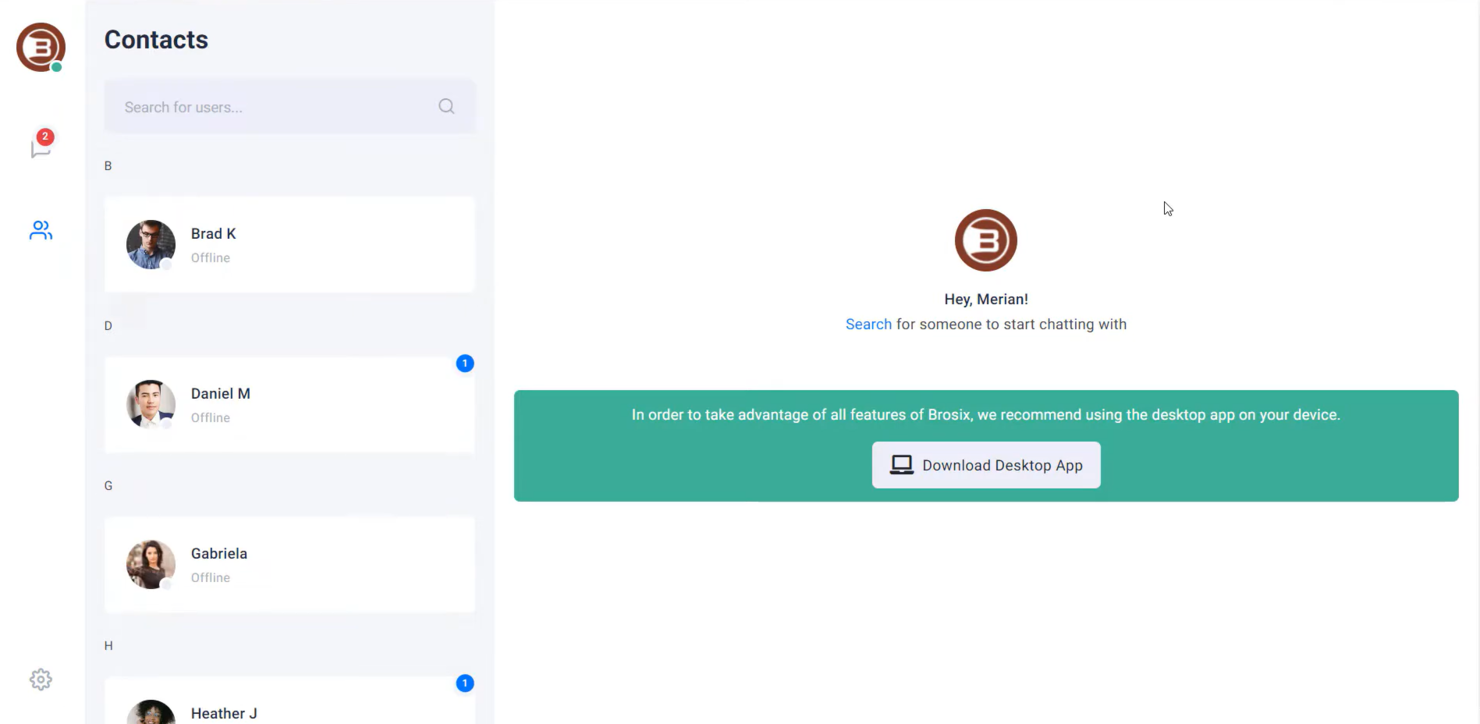This screenshot has height=724, width=1480.
Task: Open the settings gear icon
Action: coord(41,680)
